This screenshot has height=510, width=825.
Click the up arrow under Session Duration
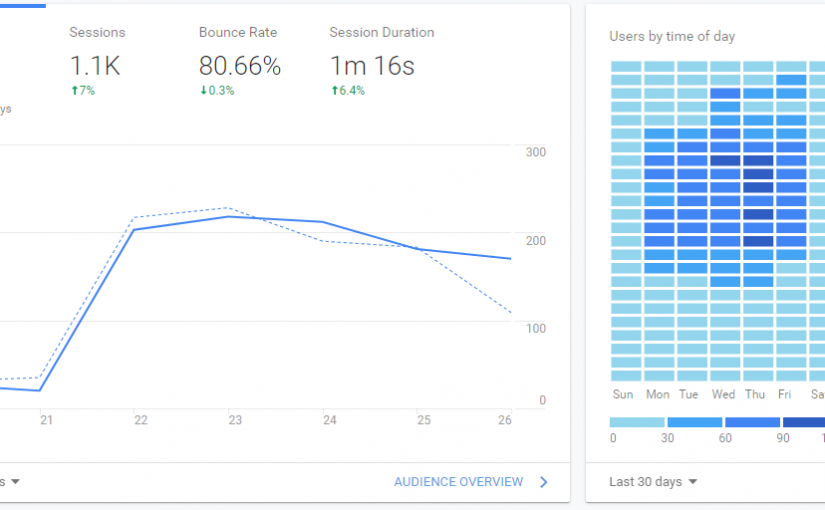pos(333,91)
